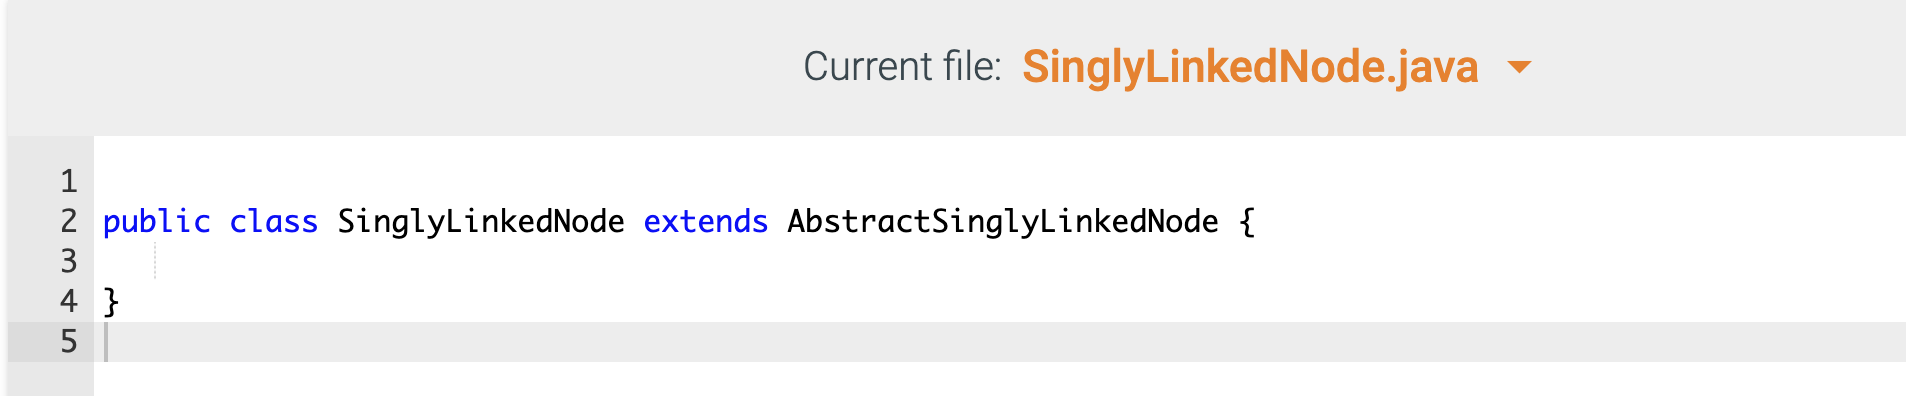
Task: Click the SinglyLinkedNode.java file name
Action: (x=1250, y=67)
